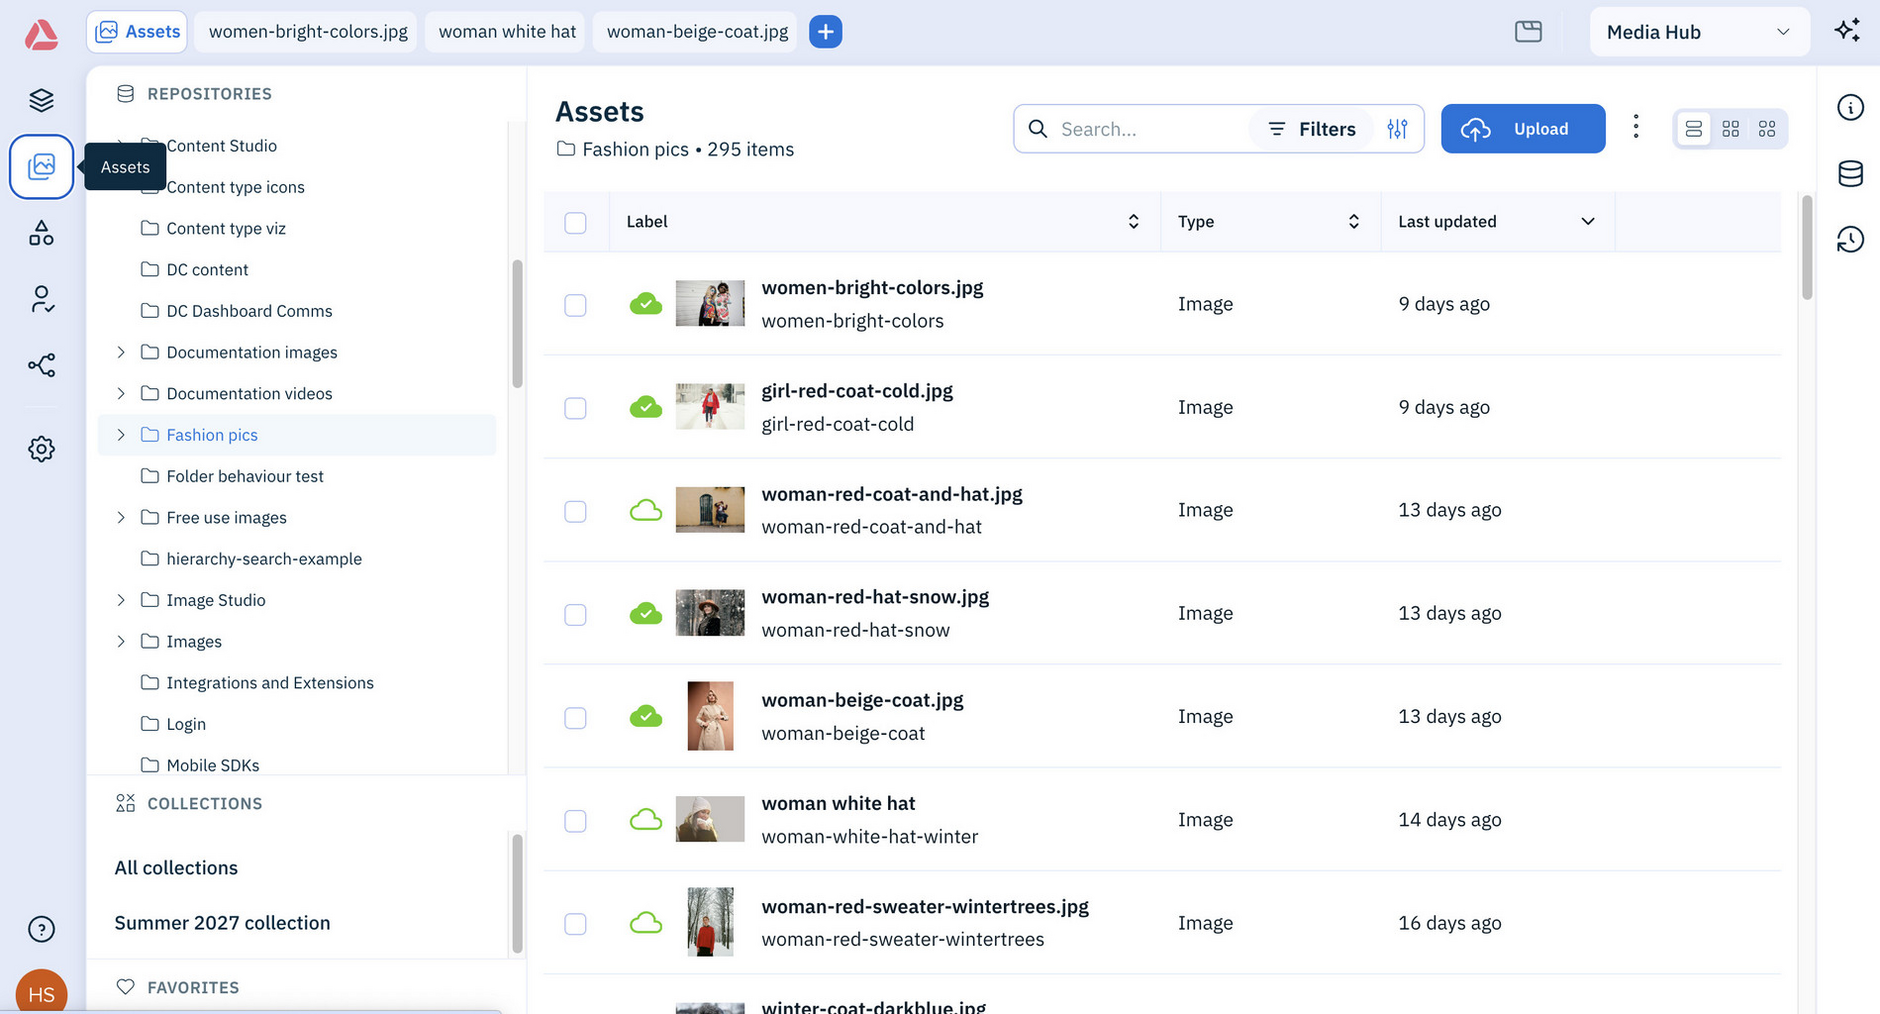The height and width of the screenshot is (1014, 1880).
Task: Check the women-bright-colors.jpg row checkbox
Action: pos(575,305)
